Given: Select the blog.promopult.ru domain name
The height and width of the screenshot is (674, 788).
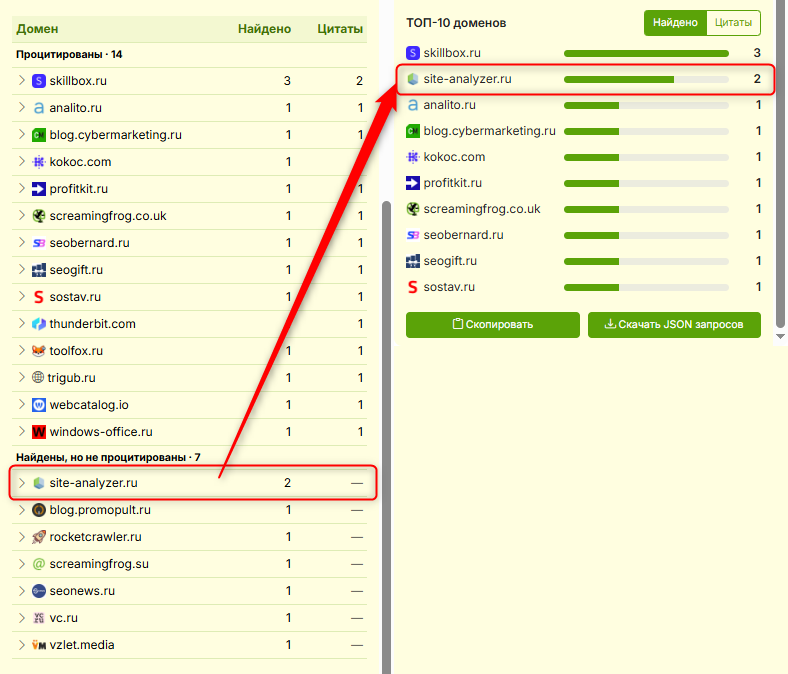Looking at the screenshot, I should pos(100,510).
